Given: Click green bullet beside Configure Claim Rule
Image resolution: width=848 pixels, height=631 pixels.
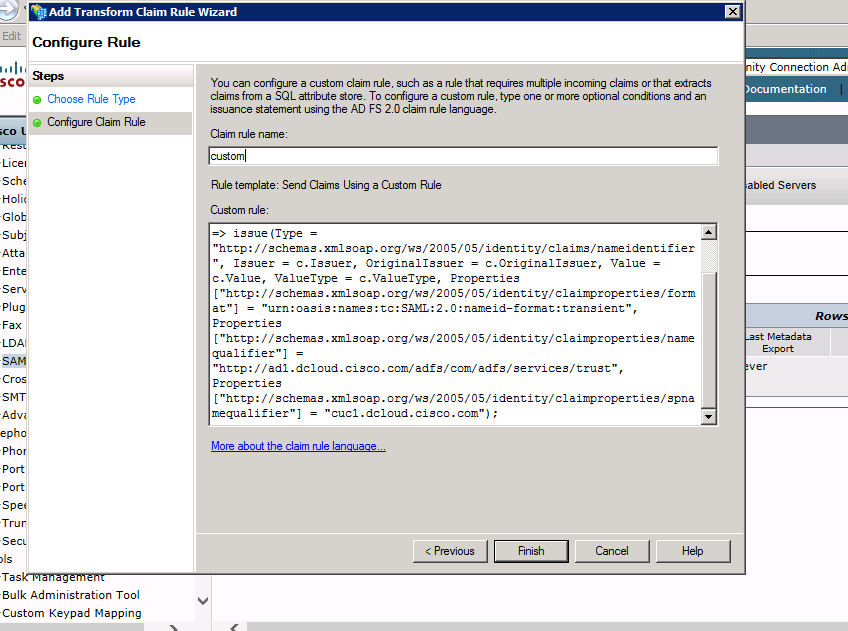Looking at the screenshot, I should pos(37,123).
